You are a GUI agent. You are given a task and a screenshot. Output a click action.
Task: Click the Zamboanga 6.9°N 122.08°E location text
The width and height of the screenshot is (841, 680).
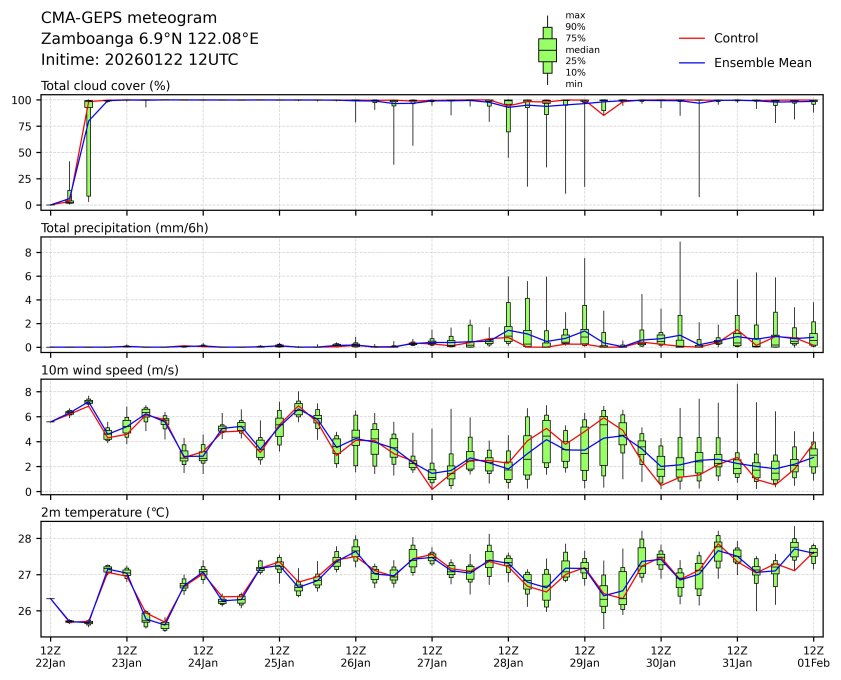click(x=149, y=39)
